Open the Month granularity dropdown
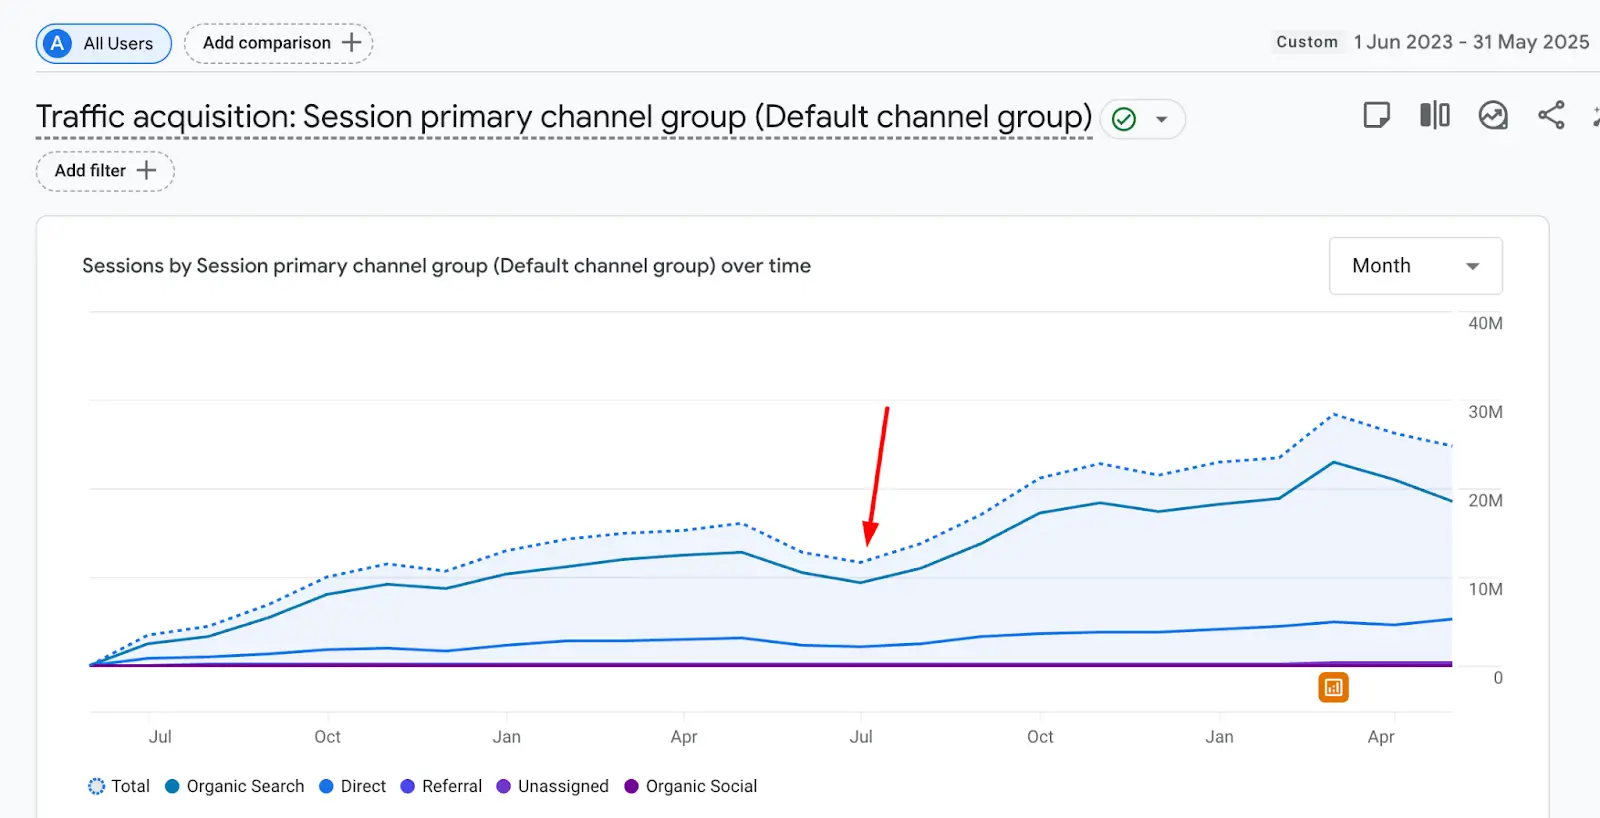Screen dimensions: 1600x818 (1415, 266)
